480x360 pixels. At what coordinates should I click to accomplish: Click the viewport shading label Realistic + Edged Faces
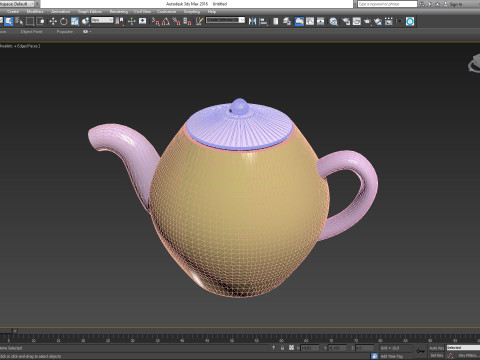click(20, 46)
